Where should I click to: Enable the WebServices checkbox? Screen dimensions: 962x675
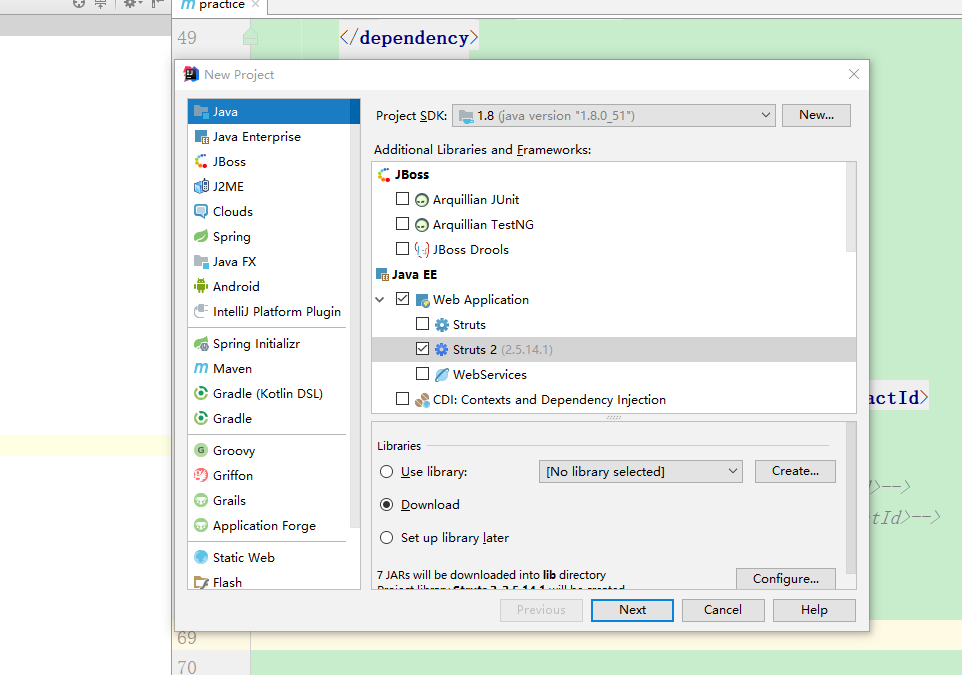(422, 374)
